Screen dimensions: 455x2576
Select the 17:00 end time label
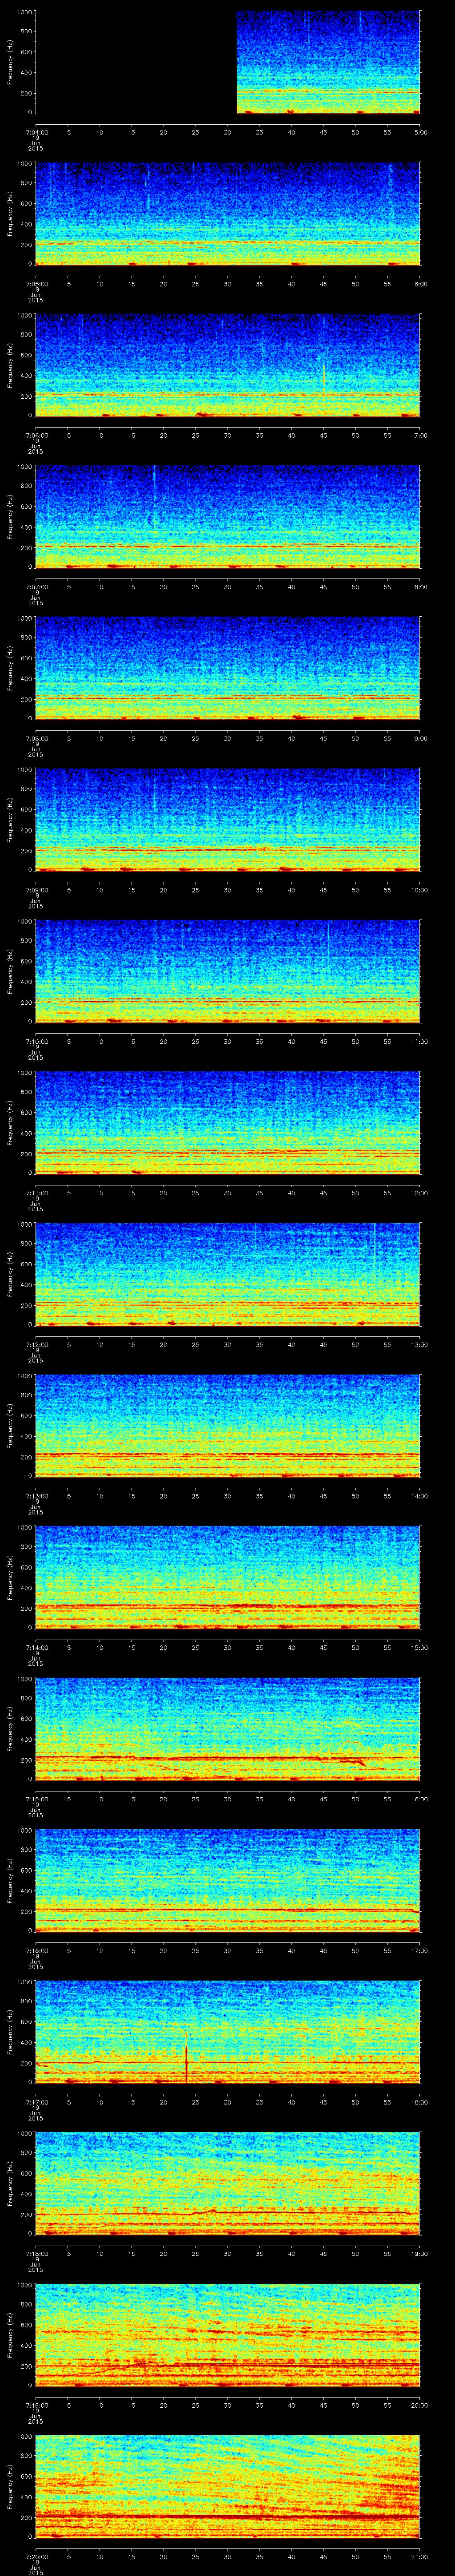(x=419, y=1950)
